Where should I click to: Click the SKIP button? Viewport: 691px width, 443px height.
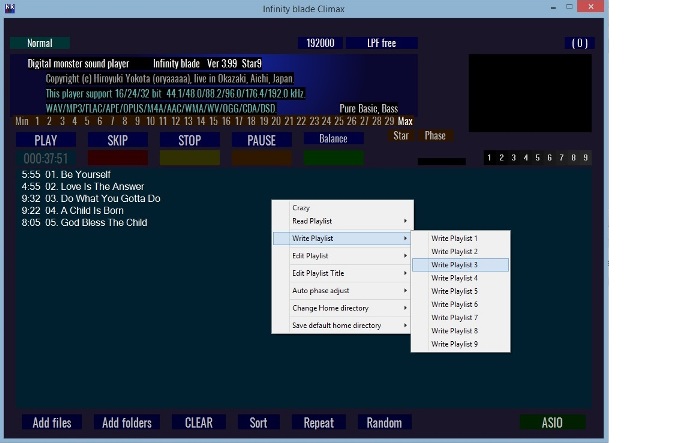coord(118,140)
